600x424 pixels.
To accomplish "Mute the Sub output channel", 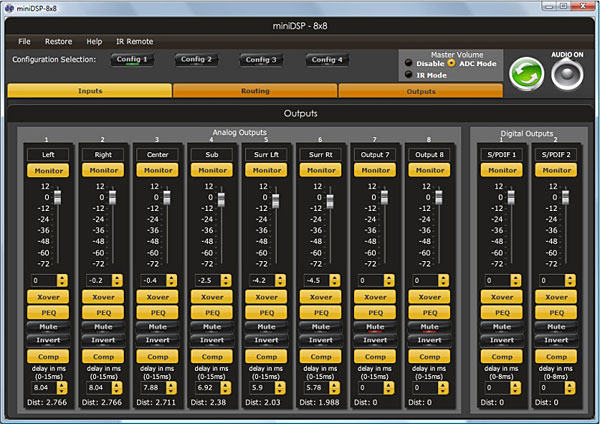I will pos(212,327).
